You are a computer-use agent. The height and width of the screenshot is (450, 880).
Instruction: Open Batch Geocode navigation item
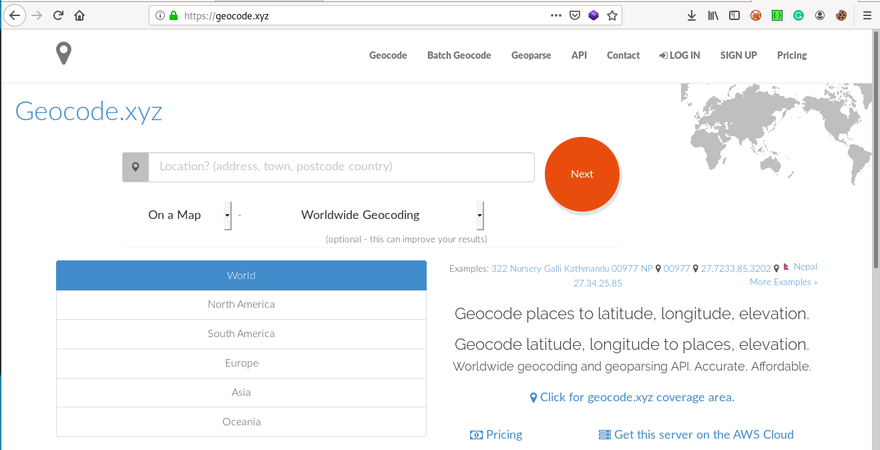click(459, 56)
